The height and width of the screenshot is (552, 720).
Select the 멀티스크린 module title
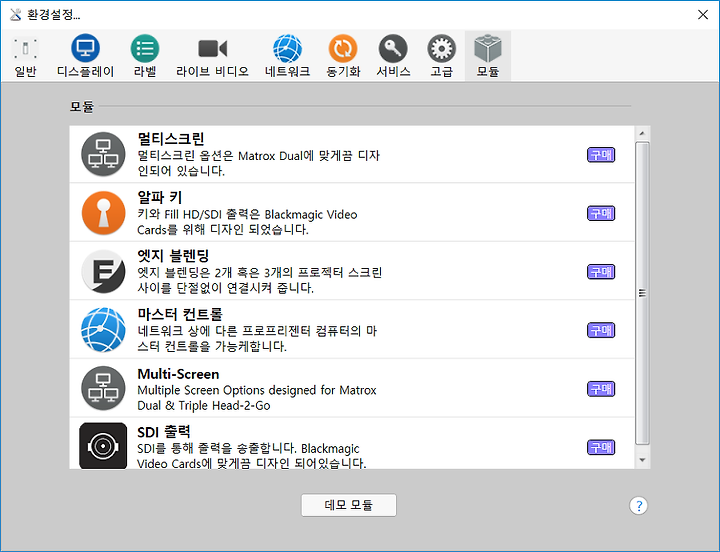[x=171, y=139]
